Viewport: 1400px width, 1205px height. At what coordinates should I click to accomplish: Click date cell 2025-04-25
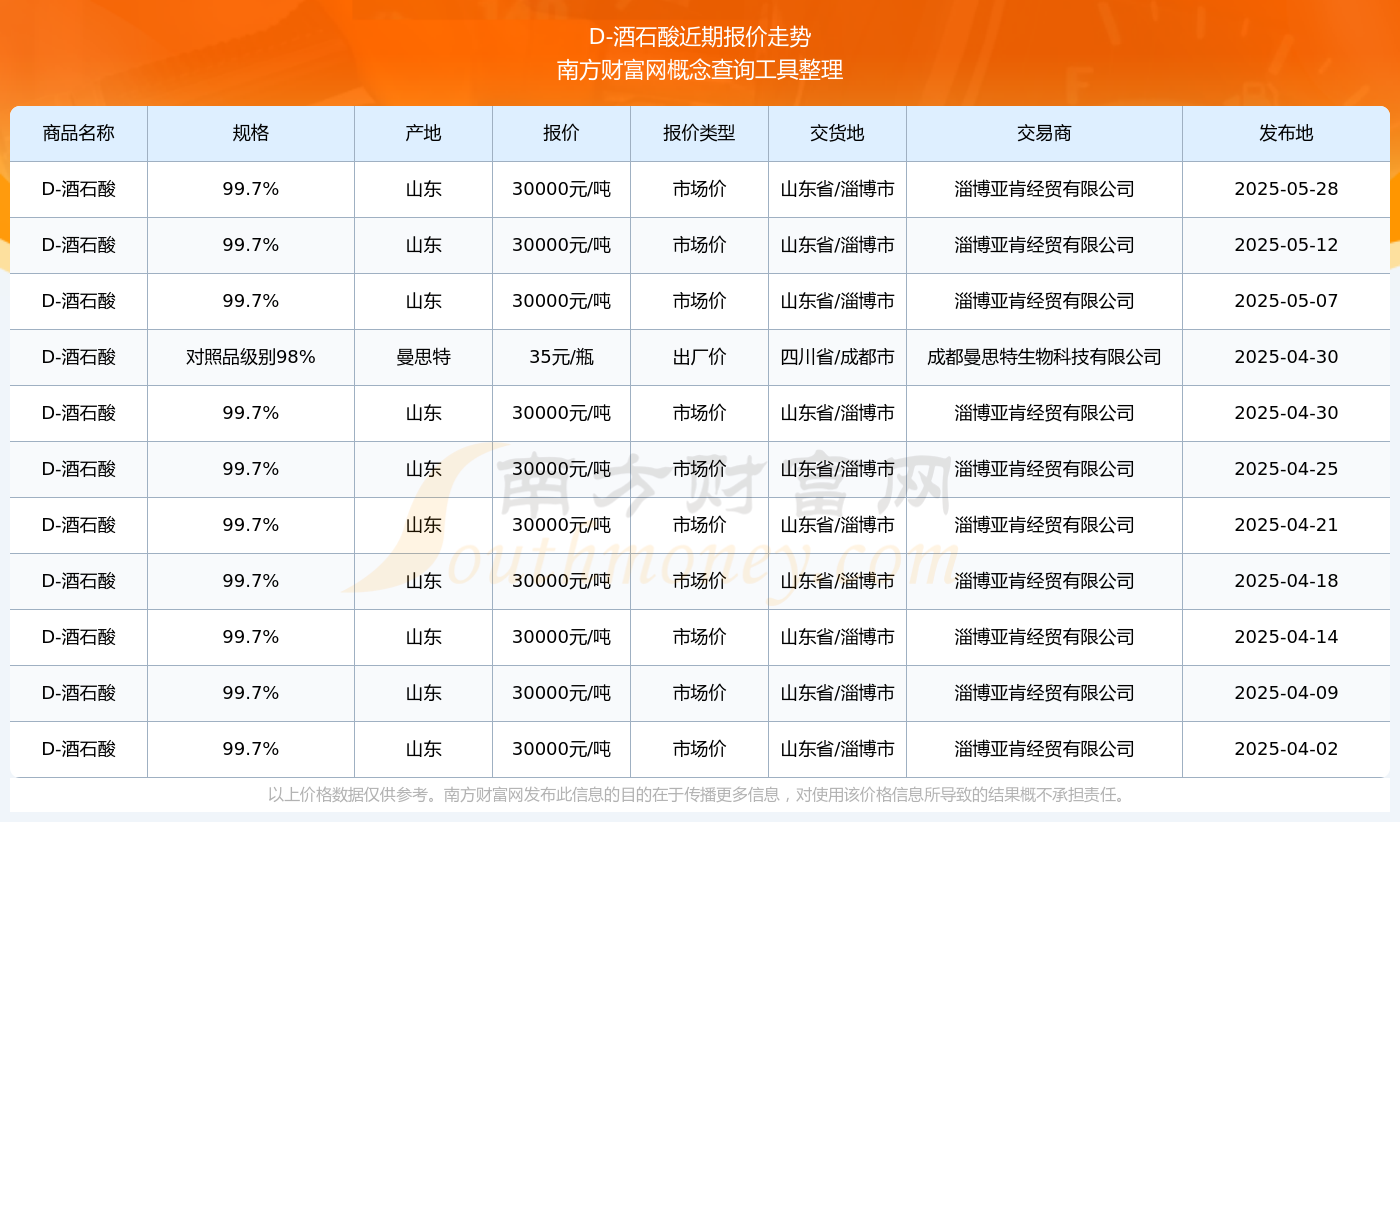(x=1287, y=469)
